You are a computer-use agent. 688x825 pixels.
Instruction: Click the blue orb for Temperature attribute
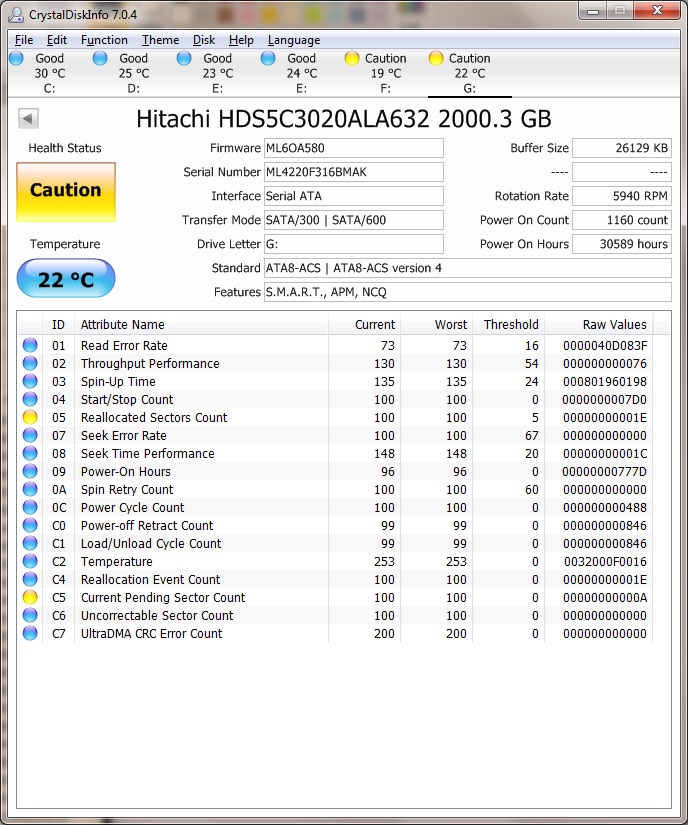(30, 561)
